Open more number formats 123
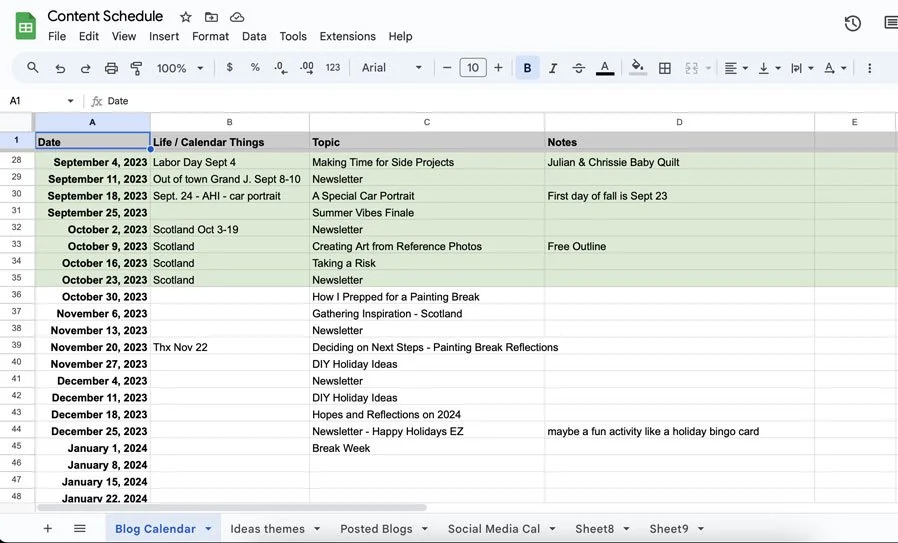Image resolution: width=898 pixels, height=543 pixels. click(333, 68)
